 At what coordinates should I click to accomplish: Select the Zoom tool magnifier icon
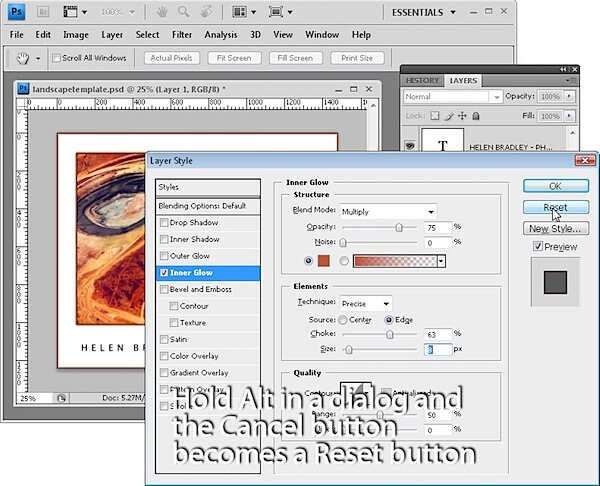click(184, 12)
